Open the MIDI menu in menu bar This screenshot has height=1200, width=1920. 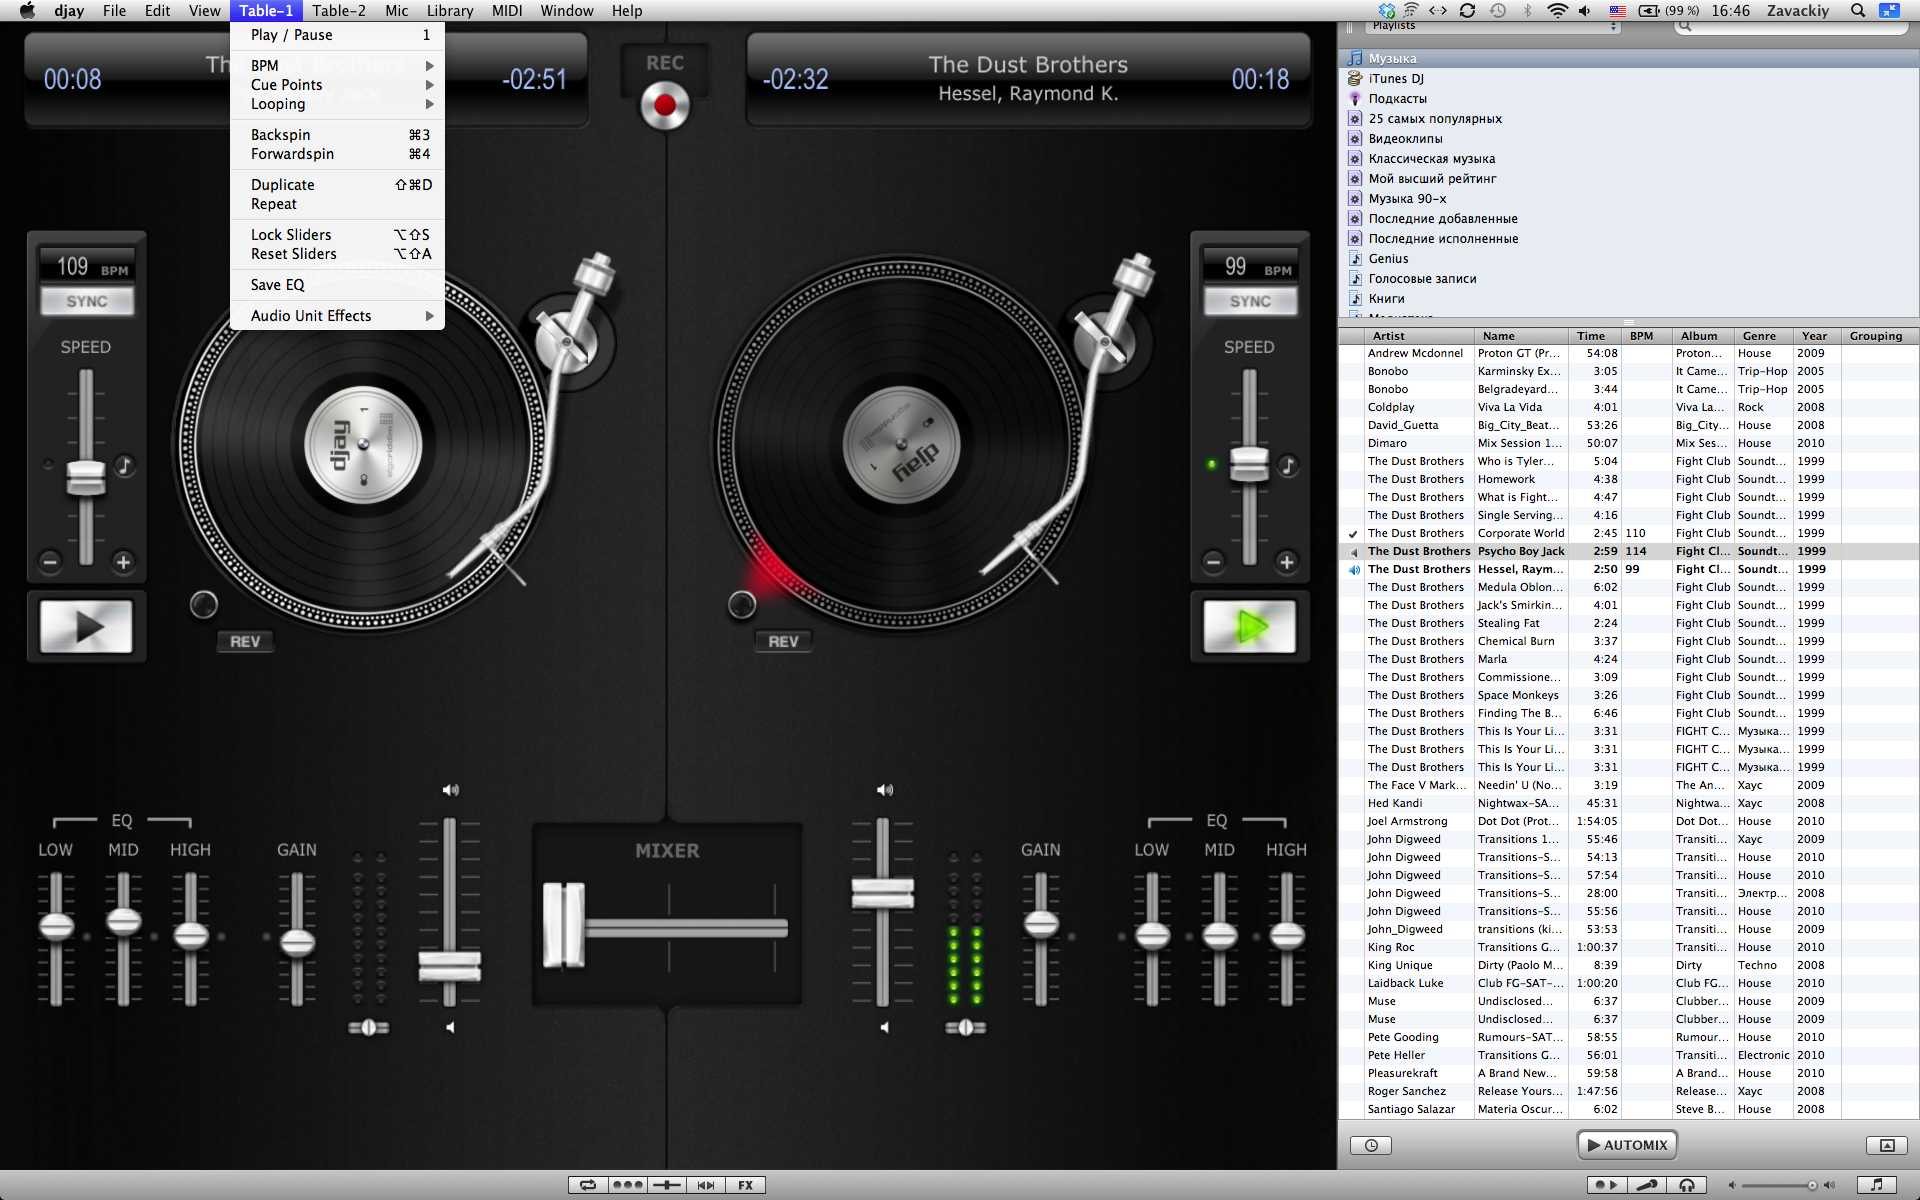click(x=507, y=11)
